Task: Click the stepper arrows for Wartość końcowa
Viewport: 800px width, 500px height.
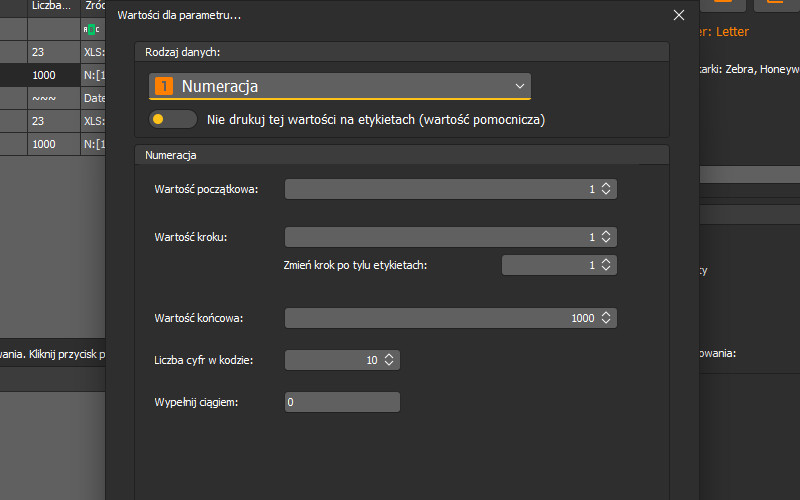Action: (606, 318)
